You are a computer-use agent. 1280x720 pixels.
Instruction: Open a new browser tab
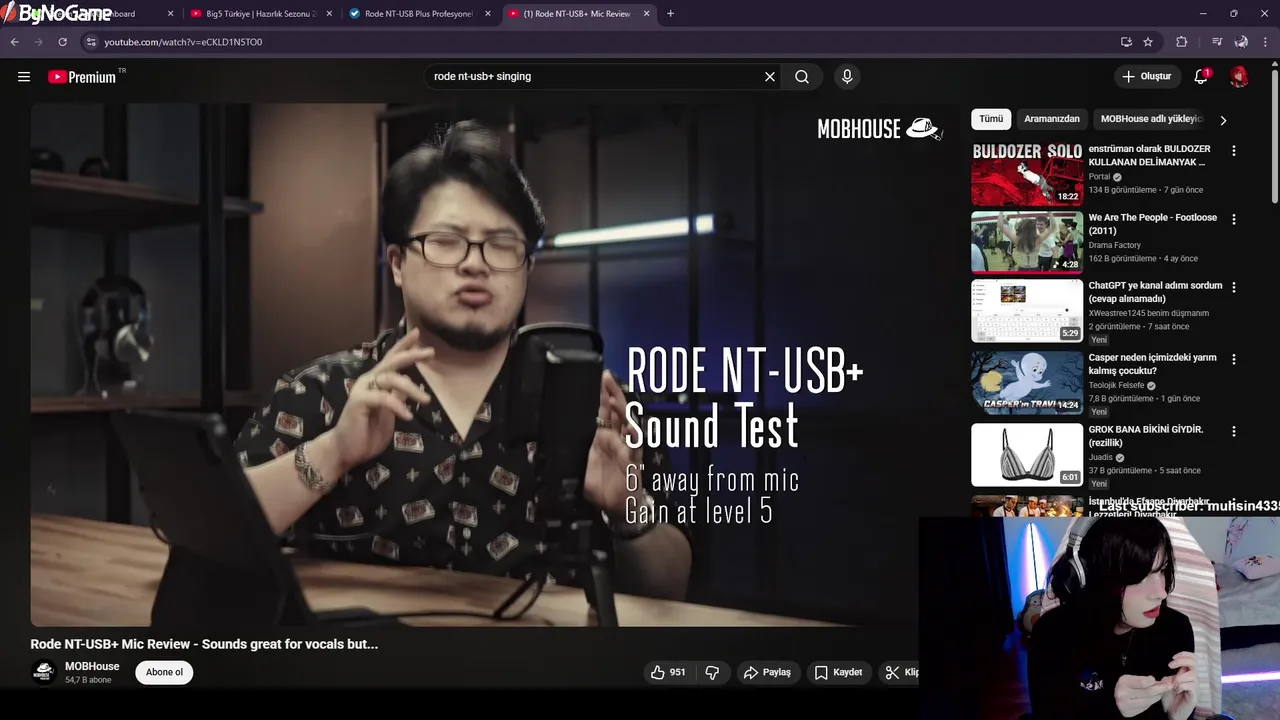(670, 14)
